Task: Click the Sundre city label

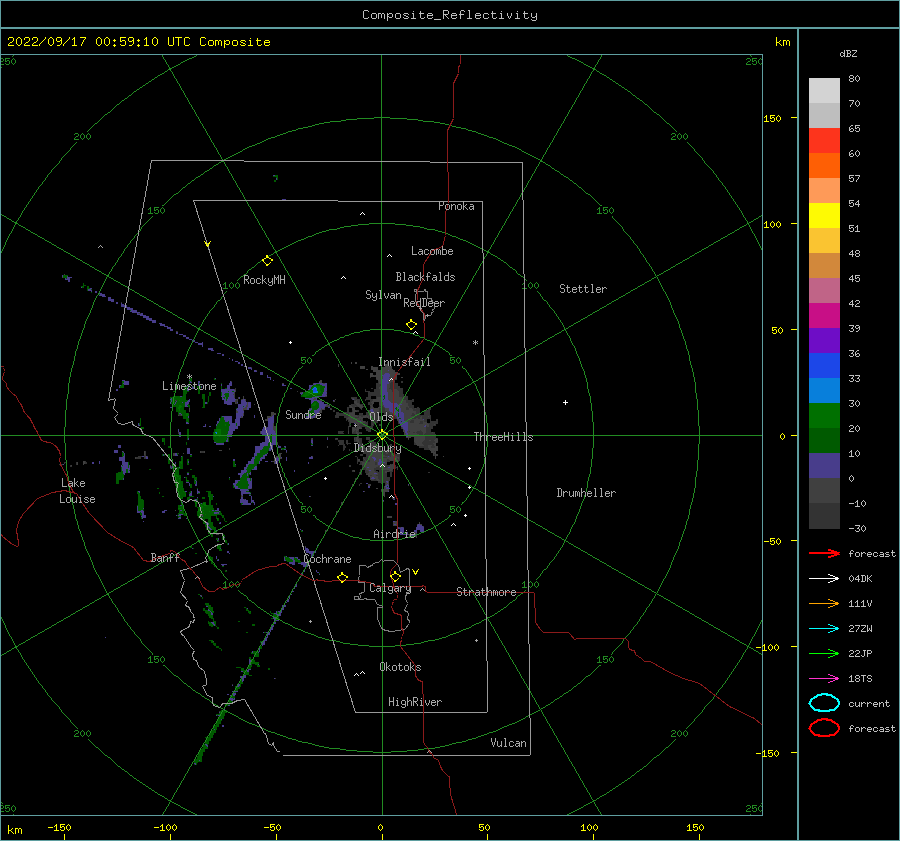Action: click(303, 414)
